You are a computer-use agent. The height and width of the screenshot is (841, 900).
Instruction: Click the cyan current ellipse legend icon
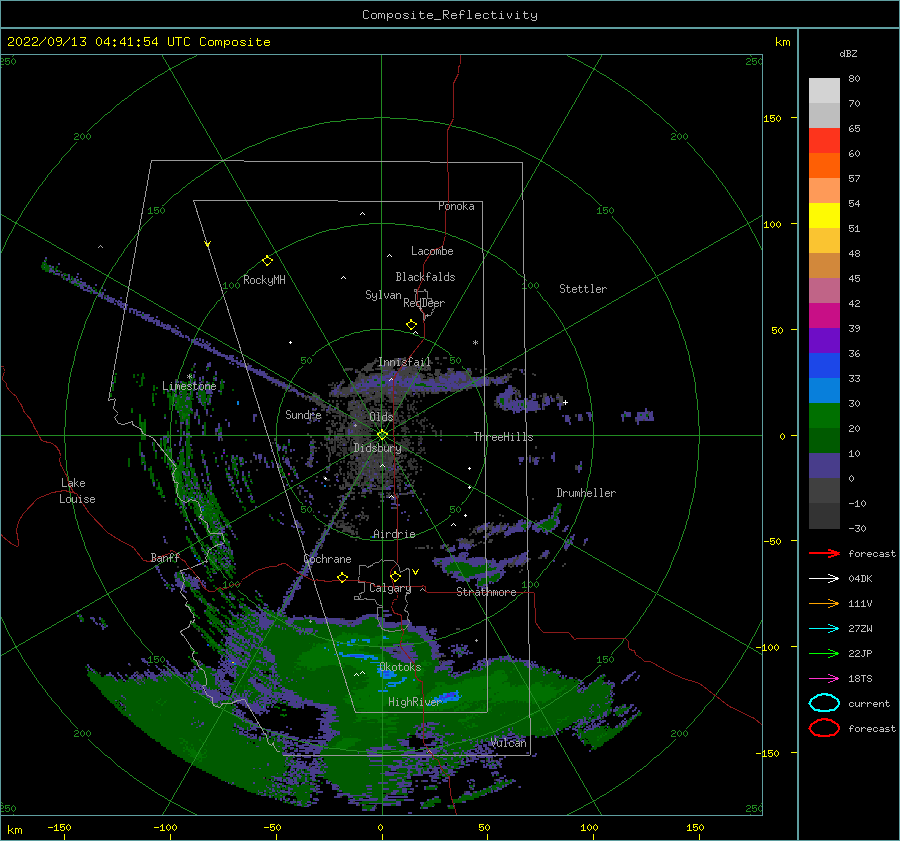(824, 703)
